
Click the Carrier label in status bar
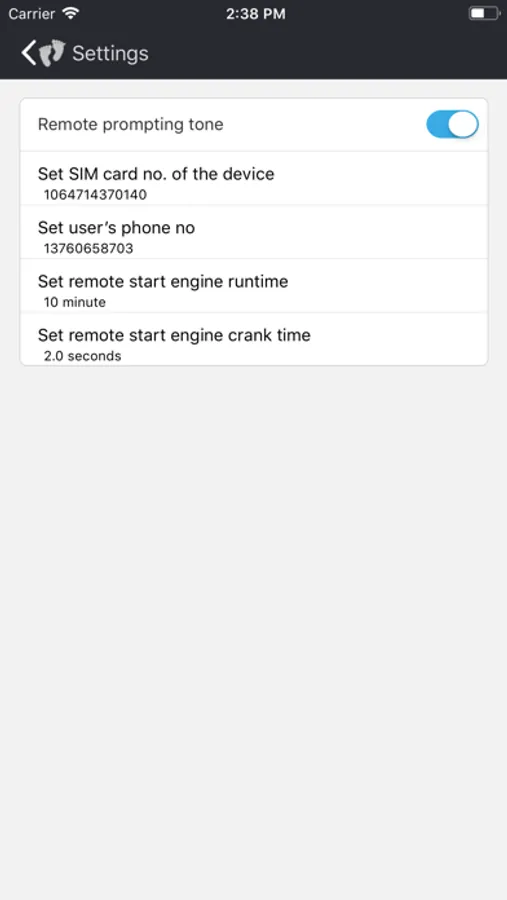(x=32, y=13)
